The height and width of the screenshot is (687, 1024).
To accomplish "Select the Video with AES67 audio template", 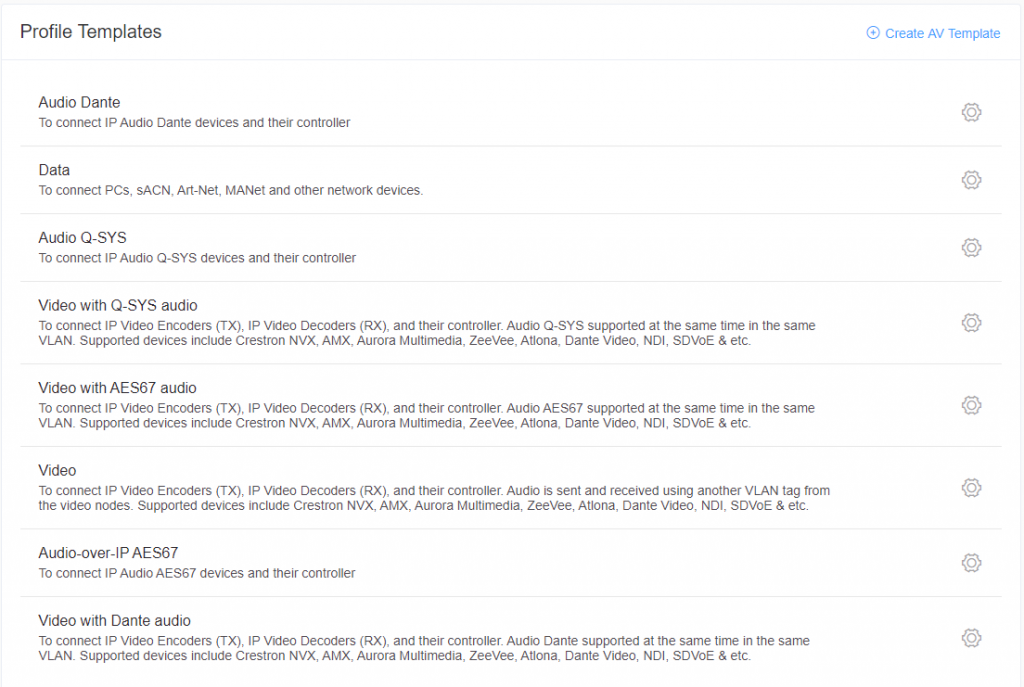I will [117, 388].
